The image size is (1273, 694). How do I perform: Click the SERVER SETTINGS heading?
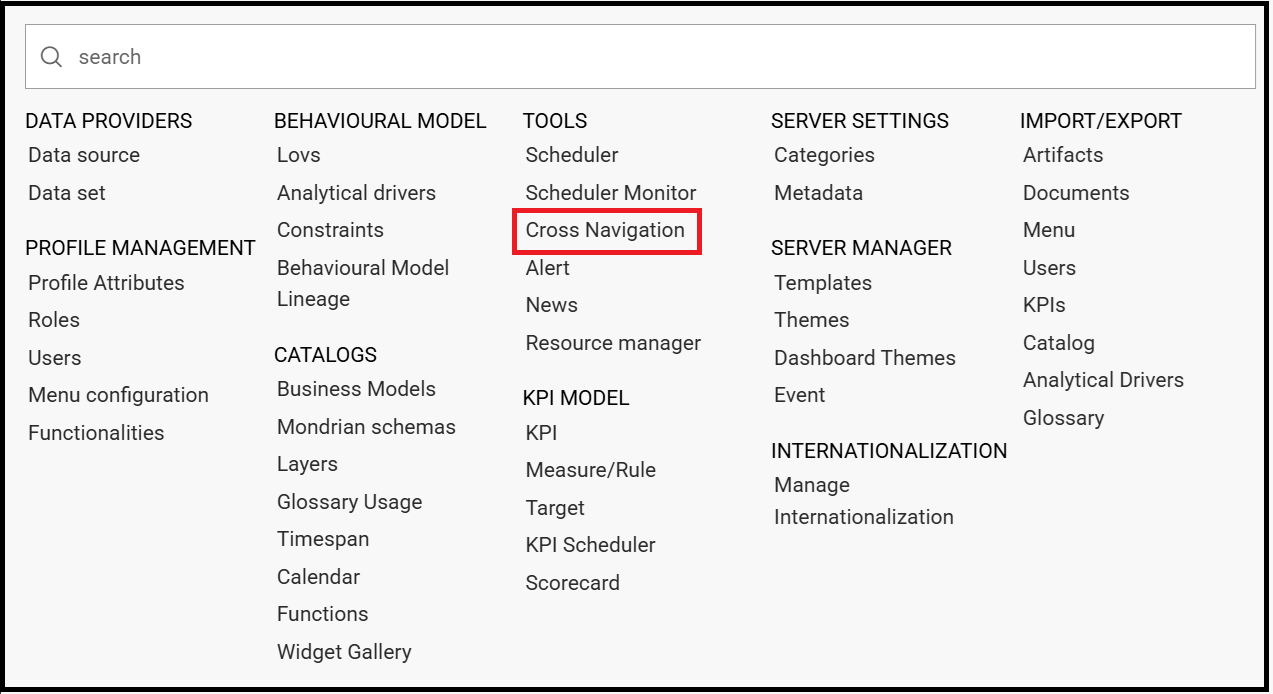(860, 121)
